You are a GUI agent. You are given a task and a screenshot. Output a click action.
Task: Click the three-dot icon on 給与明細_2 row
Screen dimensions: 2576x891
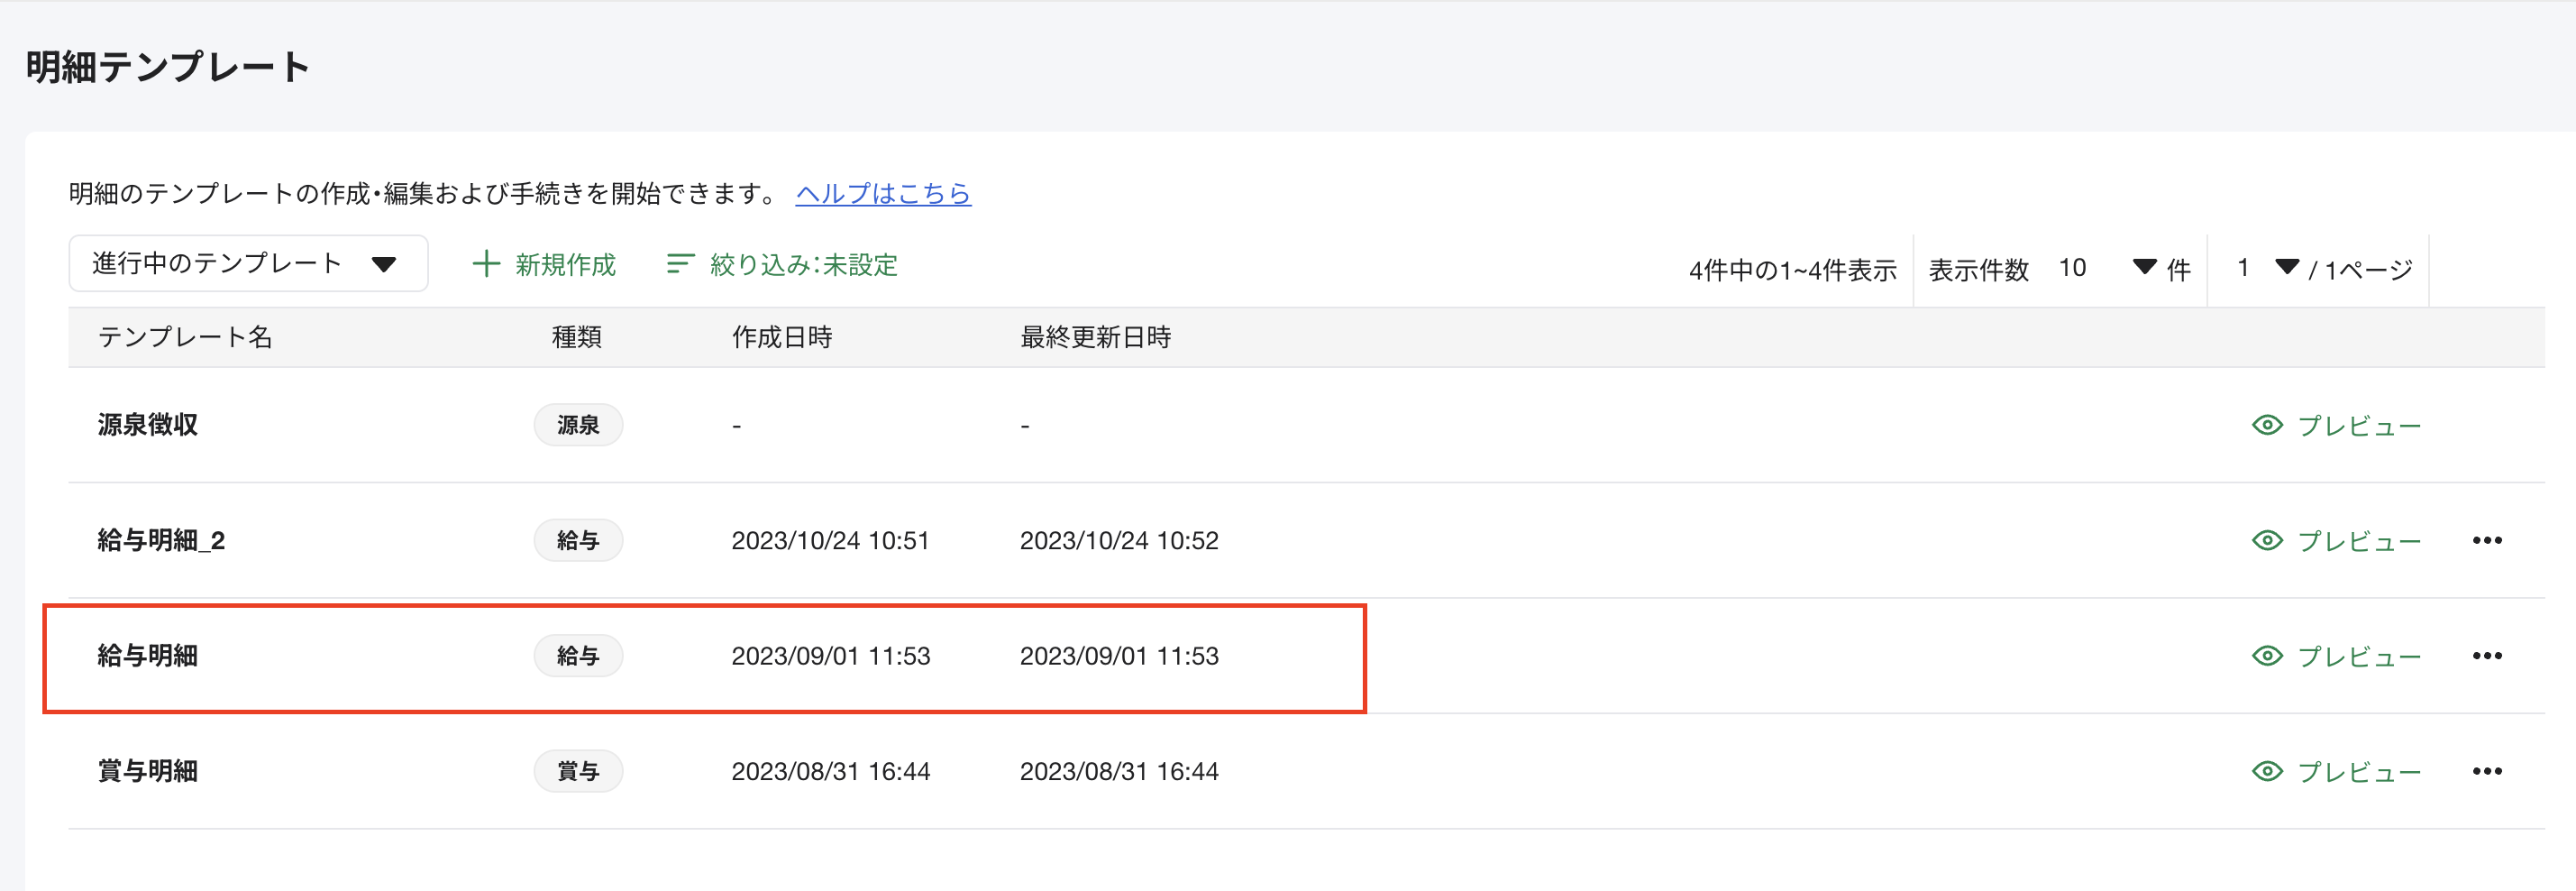2488,539
